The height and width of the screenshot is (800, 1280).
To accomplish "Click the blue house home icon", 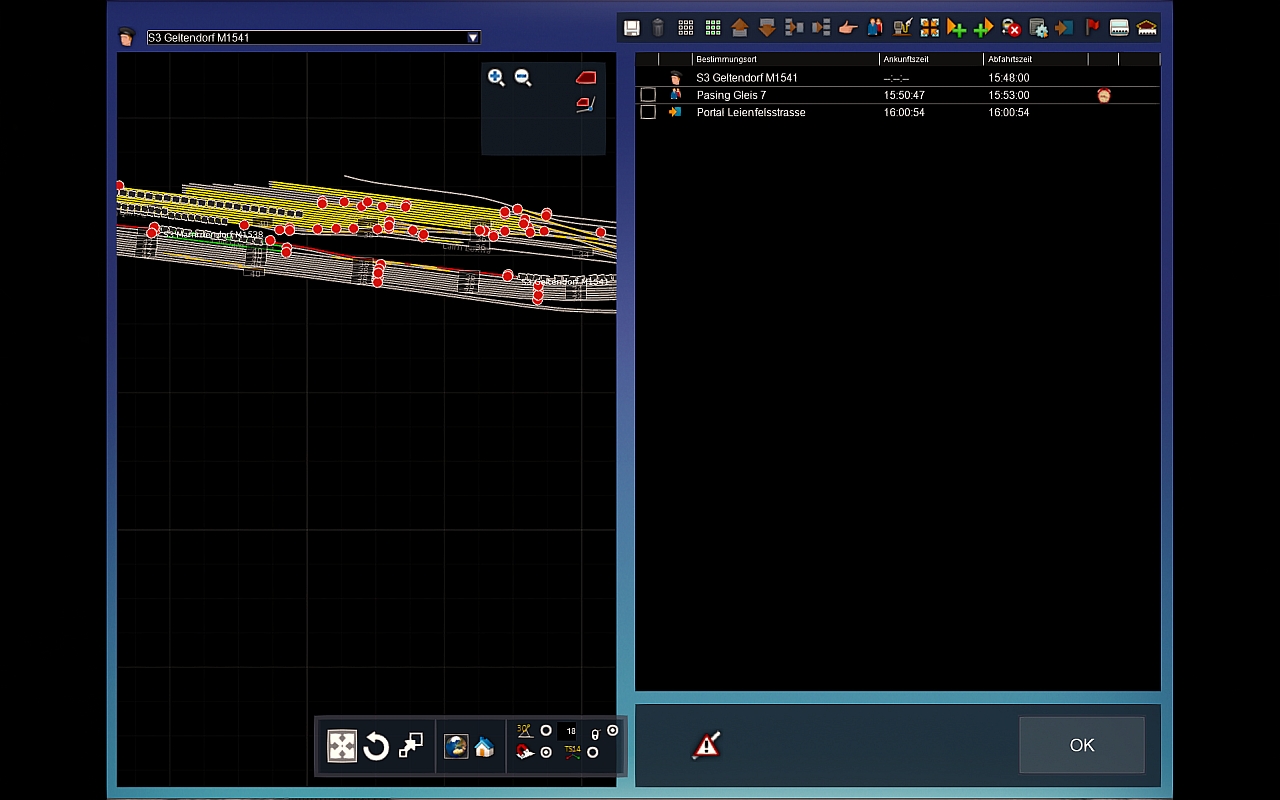I will point(484,747).
